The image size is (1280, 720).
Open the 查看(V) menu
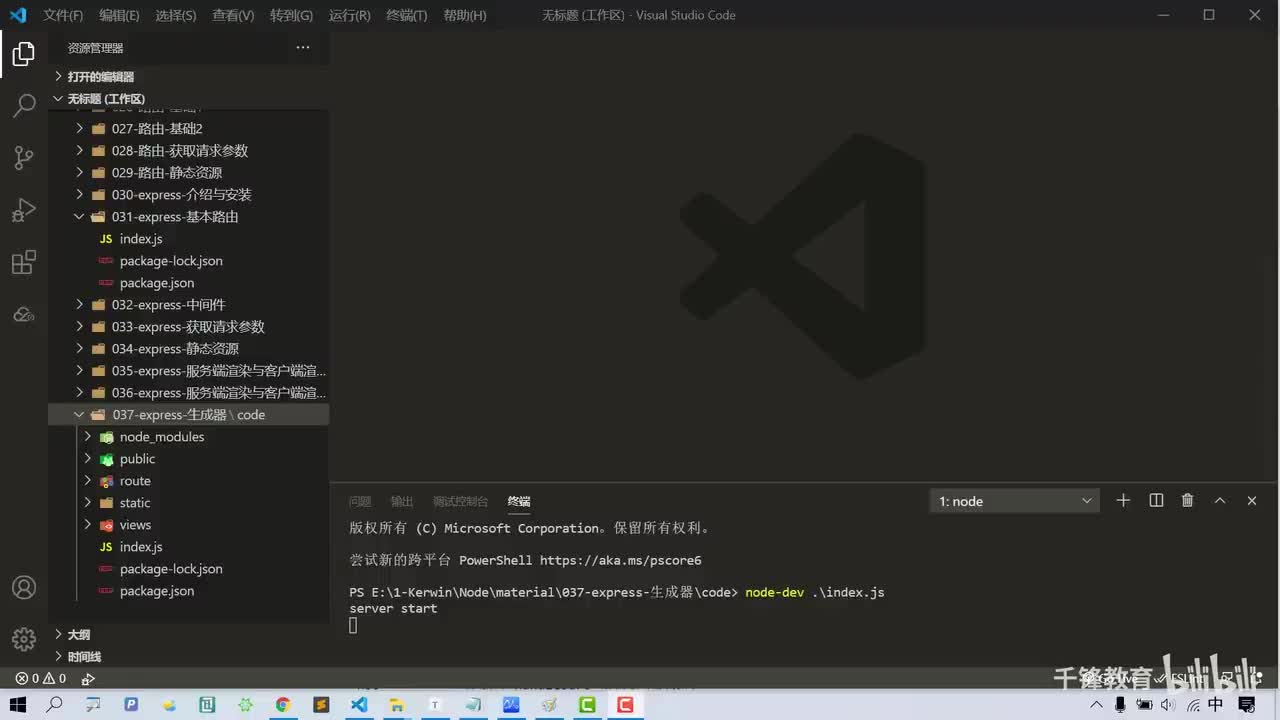click(233, 15)
